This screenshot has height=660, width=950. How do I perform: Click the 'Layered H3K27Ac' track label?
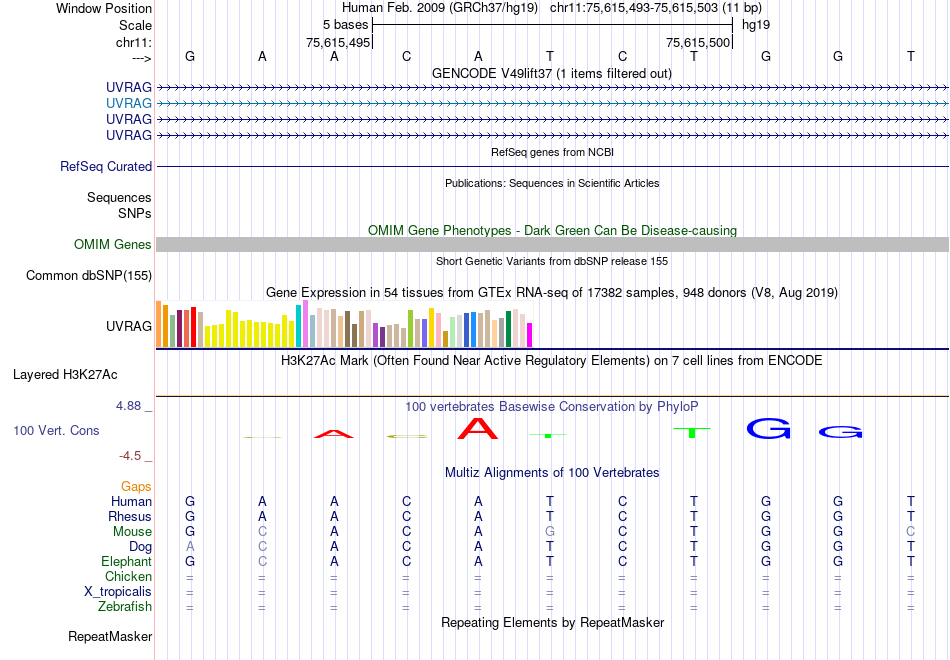tap(65, 375)
